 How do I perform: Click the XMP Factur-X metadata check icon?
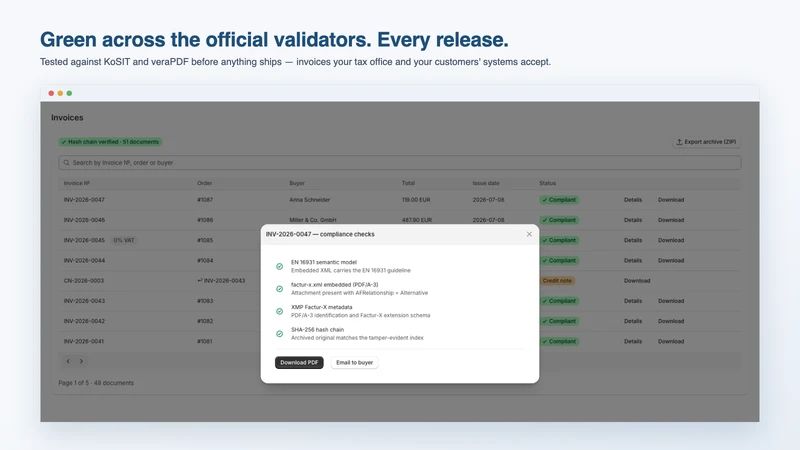tap(280, 311)
